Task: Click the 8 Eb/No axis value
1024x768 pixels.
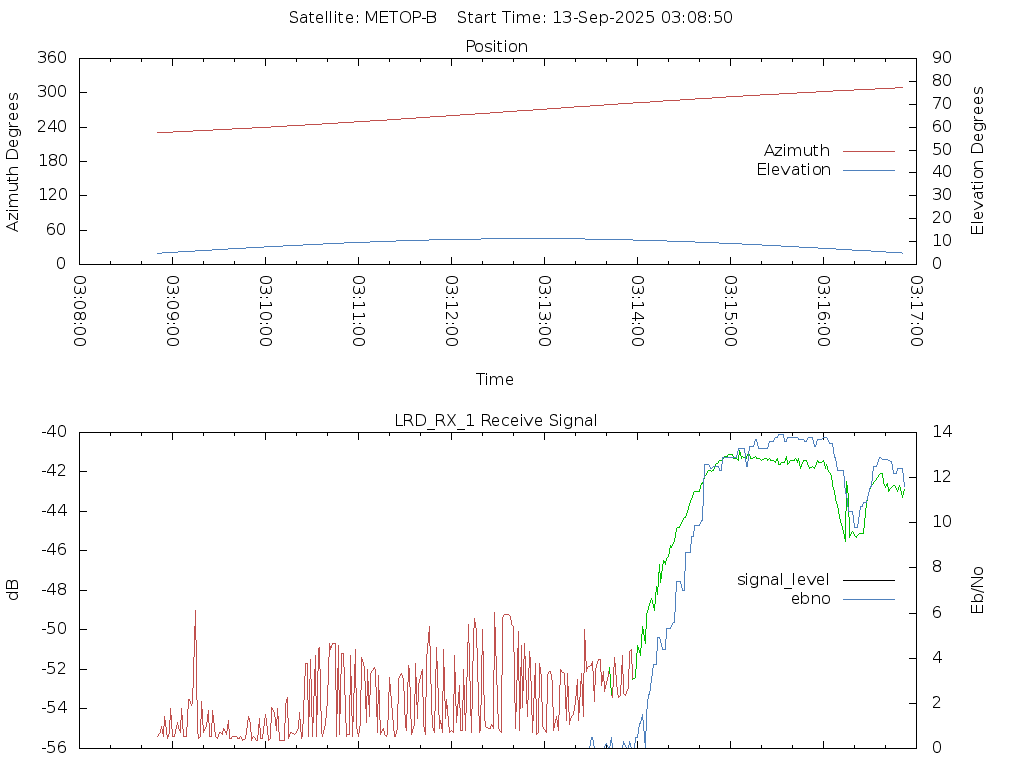Action: point(937,567)
